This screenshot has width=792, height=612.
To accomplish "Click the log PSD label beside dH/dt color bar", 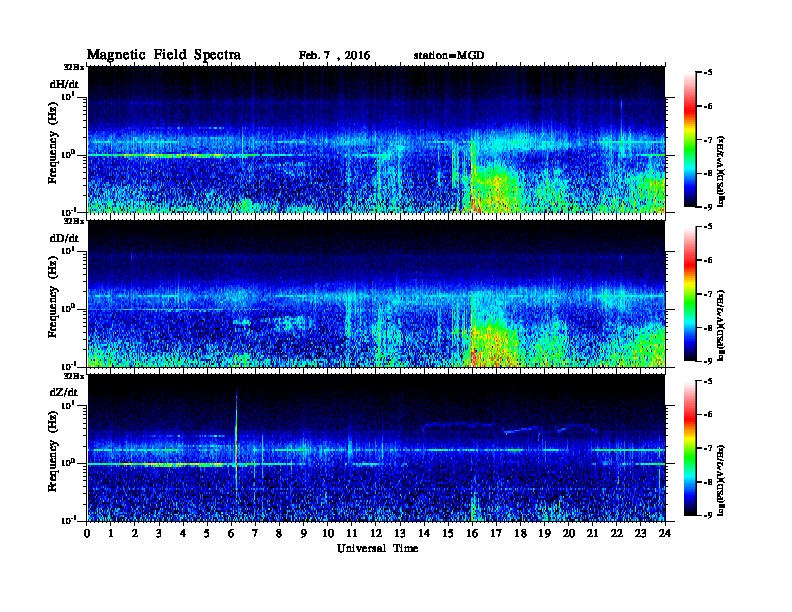I will 722,170.
